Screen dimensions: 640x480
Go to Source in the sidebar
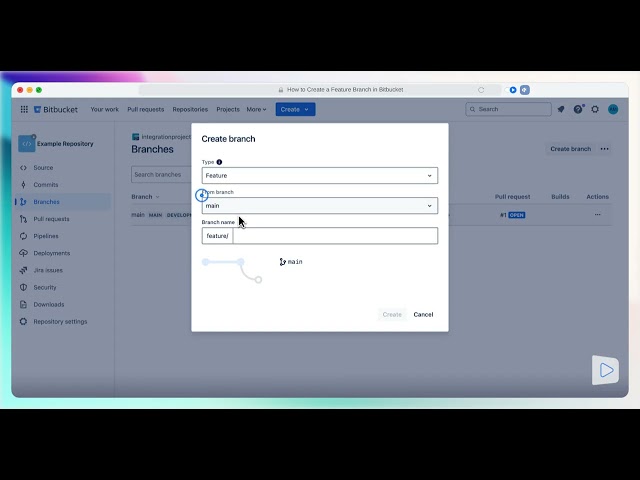(x=43, y=168)
